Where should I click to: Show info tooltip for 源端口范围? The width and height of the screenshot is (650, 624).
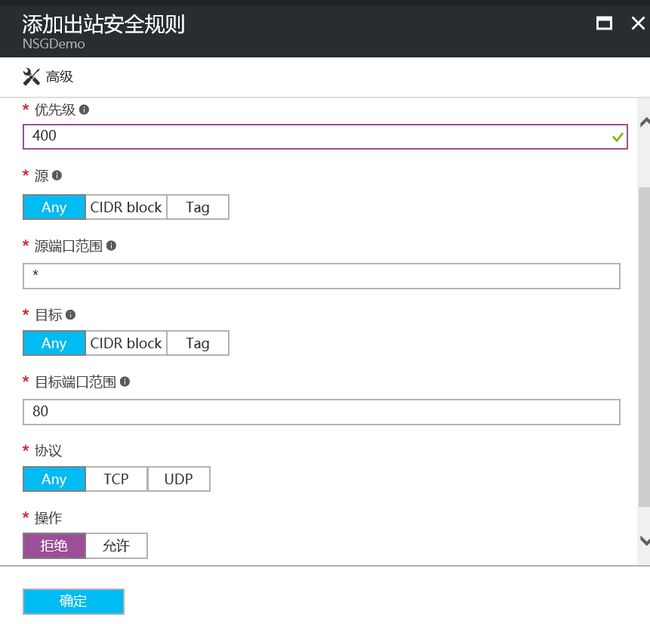pos(111,245)
